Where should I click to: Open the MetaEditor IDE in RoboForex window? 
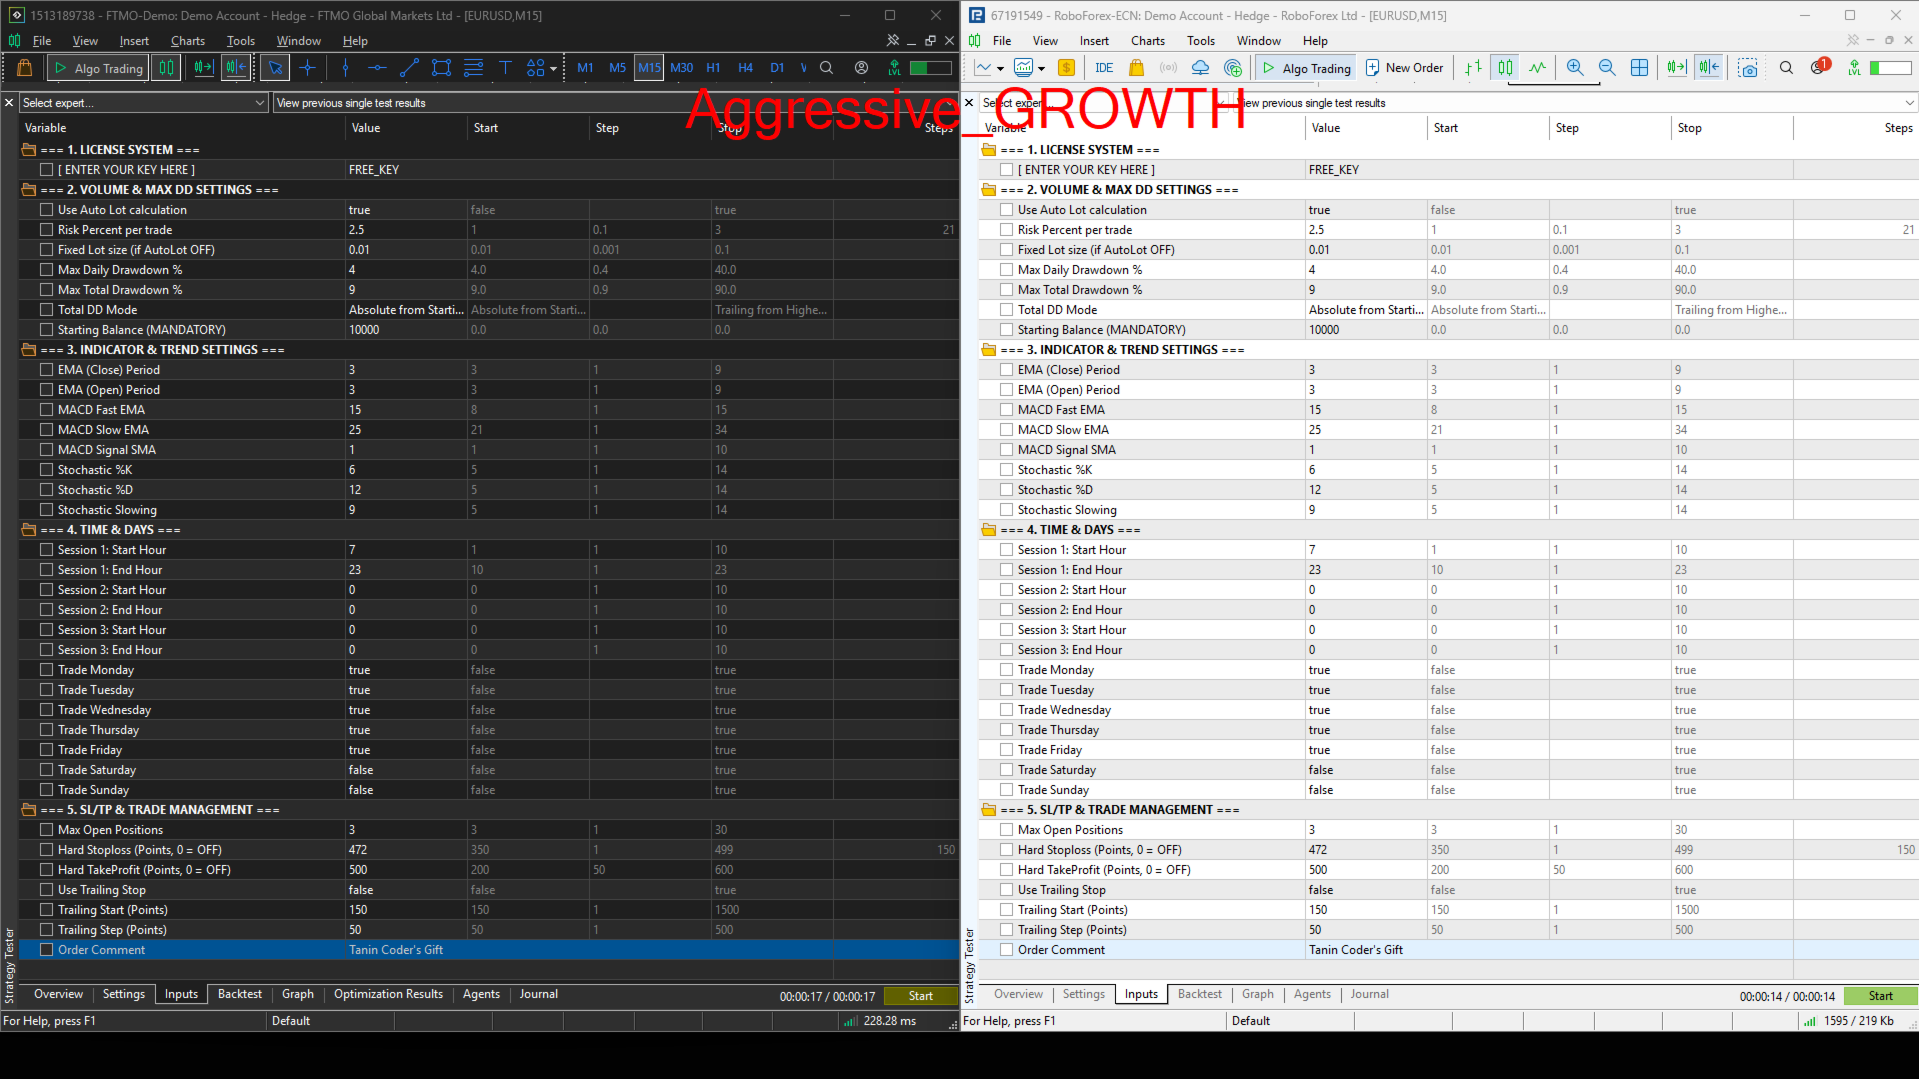1104,68
